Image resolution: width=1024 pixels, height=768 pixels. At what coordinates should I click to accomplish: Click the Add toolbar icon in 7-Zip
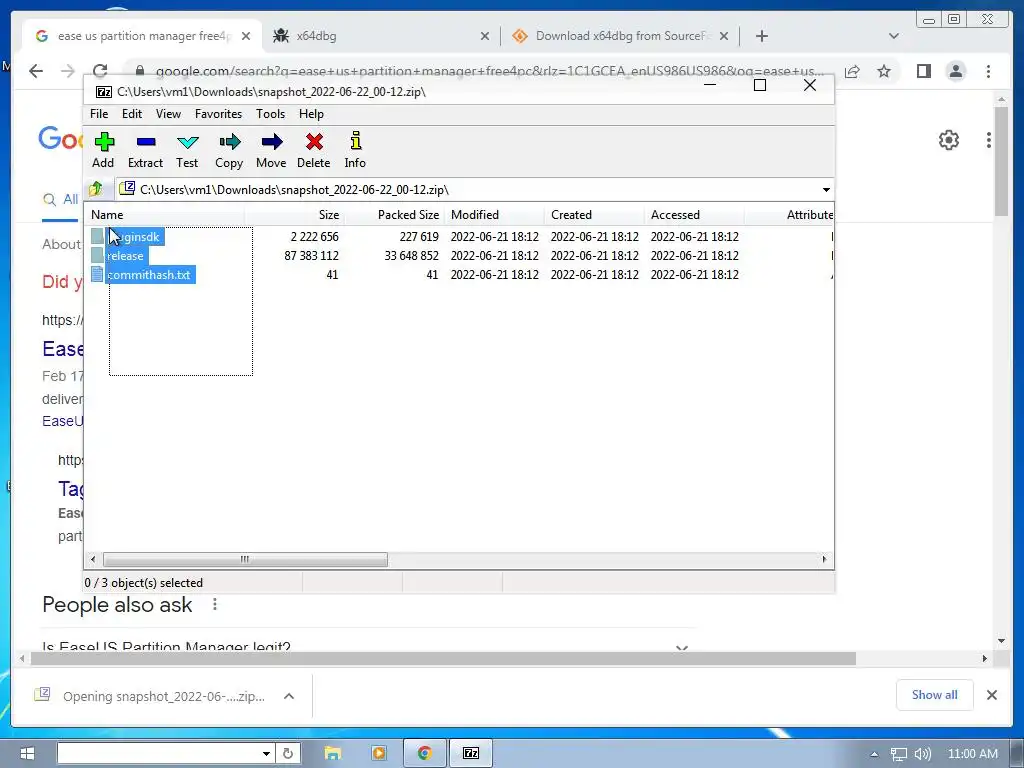104,151
